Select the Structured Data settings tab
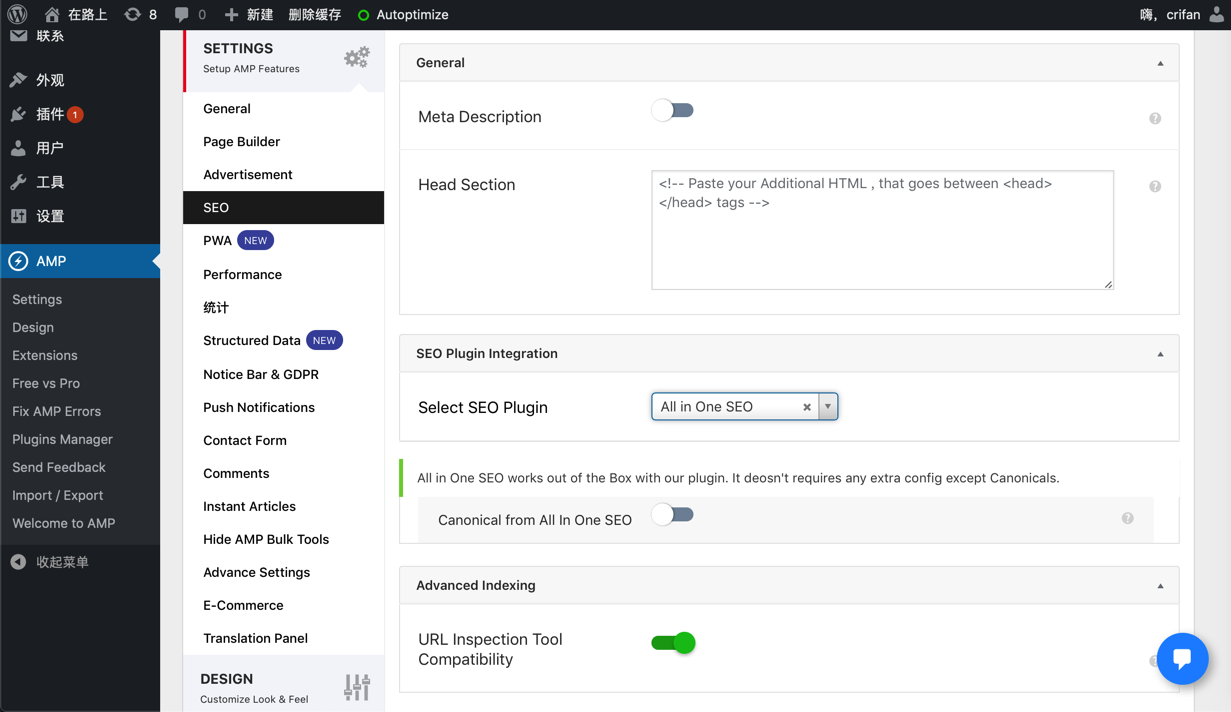 (x=252, y=340)
